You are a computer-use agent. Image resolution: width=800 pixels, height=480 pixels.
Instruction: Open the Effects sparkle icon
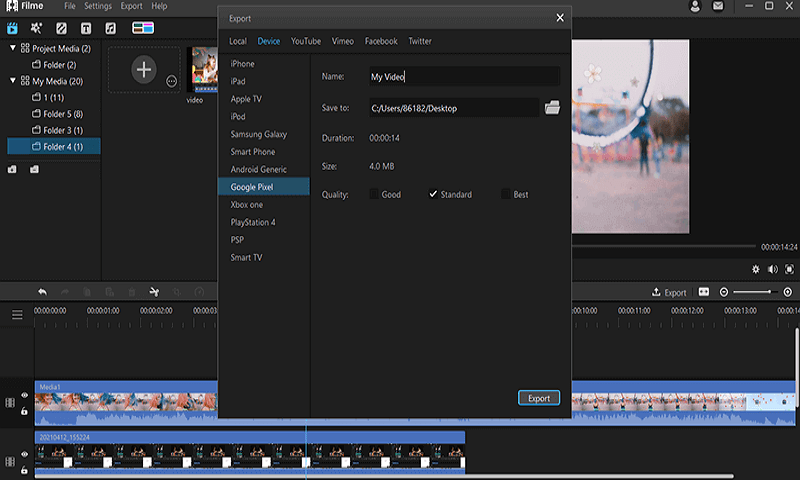click(36, 28)
